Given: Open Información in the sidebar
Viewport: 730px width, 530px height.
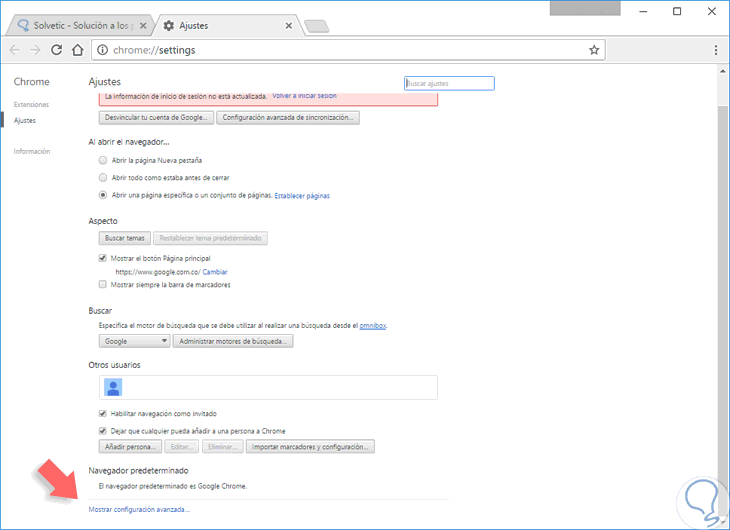Looking at the screenshot, I should (x=32, y=151).
